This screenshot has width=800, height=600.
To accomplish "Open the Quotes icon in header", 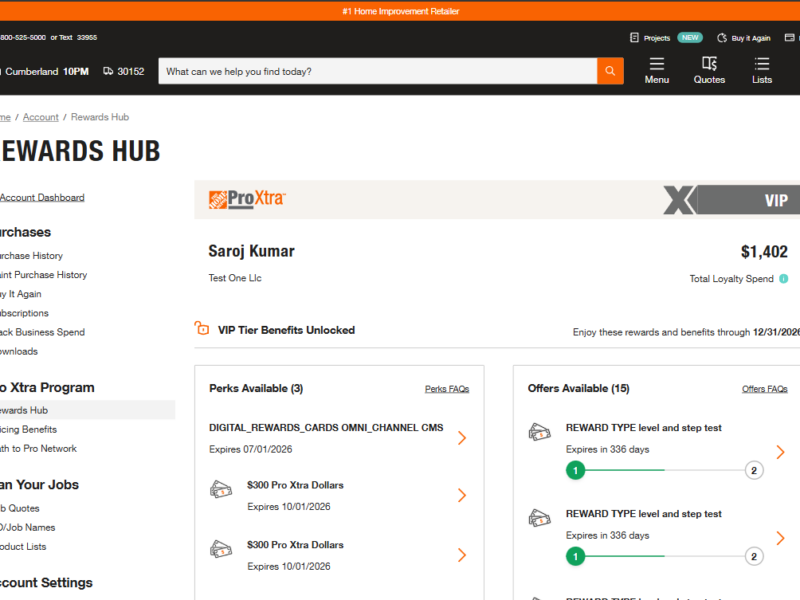I will click(x=709, y=64).
